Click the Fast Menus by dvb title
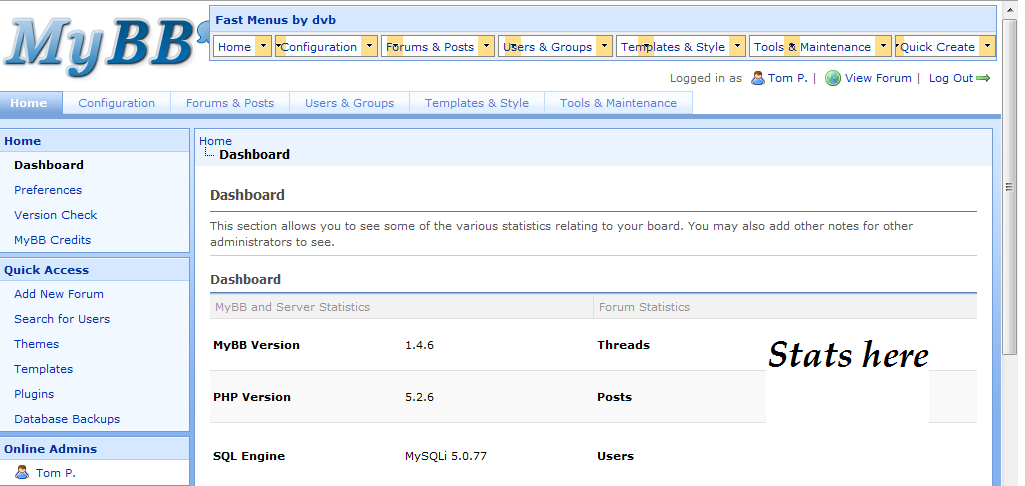 (275, 20)
